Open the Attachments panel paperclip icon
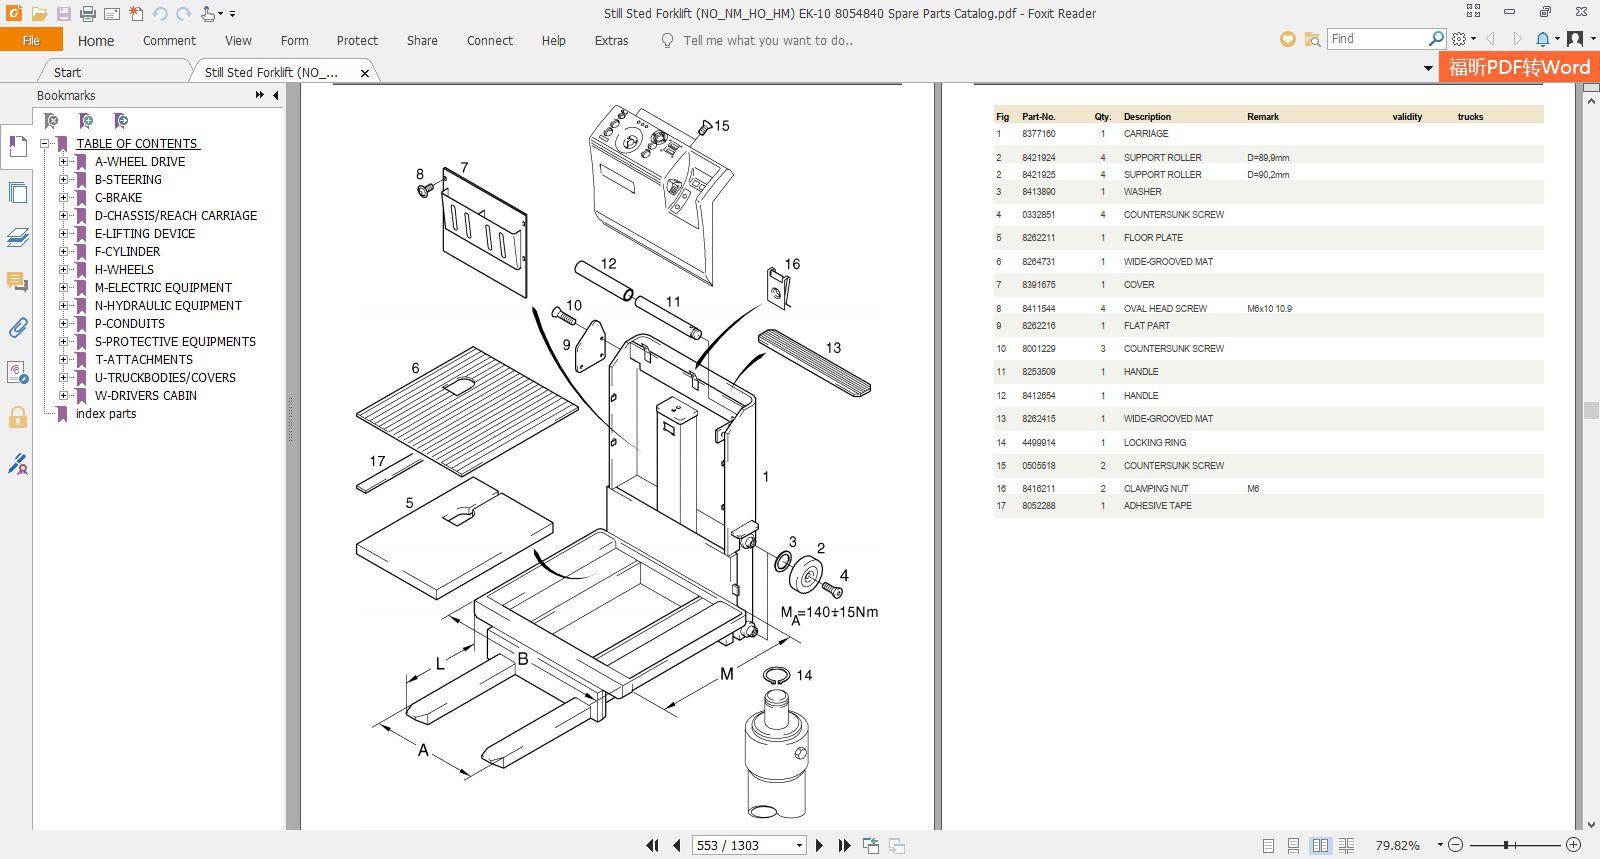 (17, 328)
